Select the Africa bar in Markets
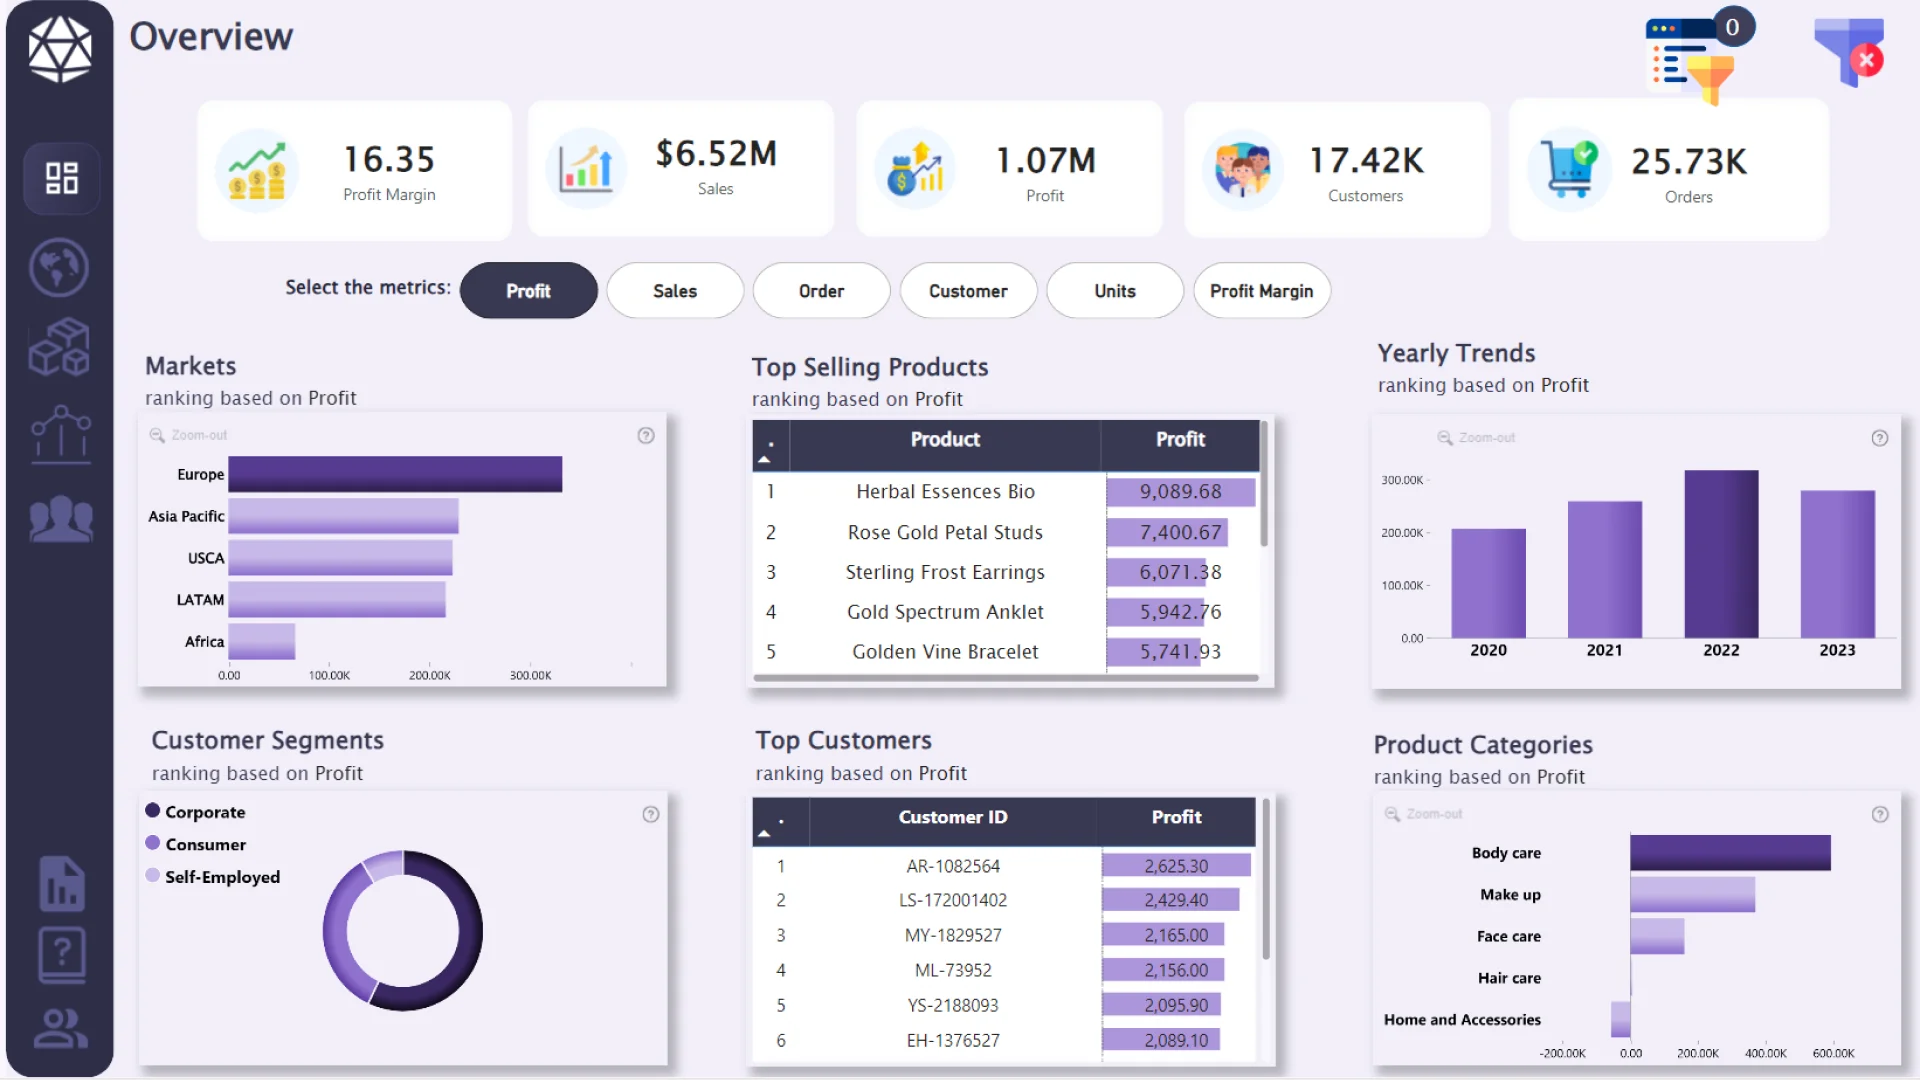 [262, 641]
